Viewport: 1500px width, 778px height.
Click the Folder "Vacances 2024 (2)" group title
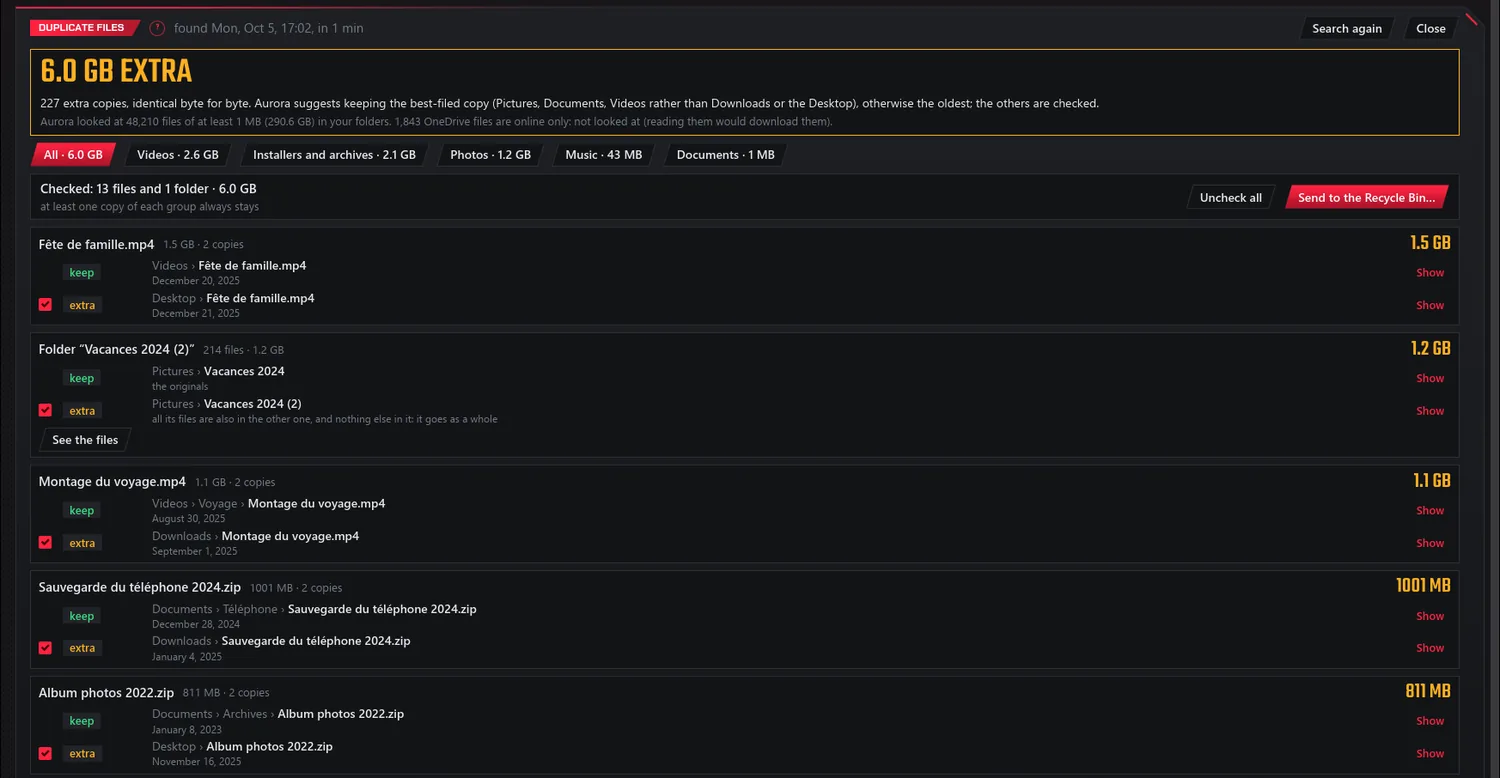point(116,350)
